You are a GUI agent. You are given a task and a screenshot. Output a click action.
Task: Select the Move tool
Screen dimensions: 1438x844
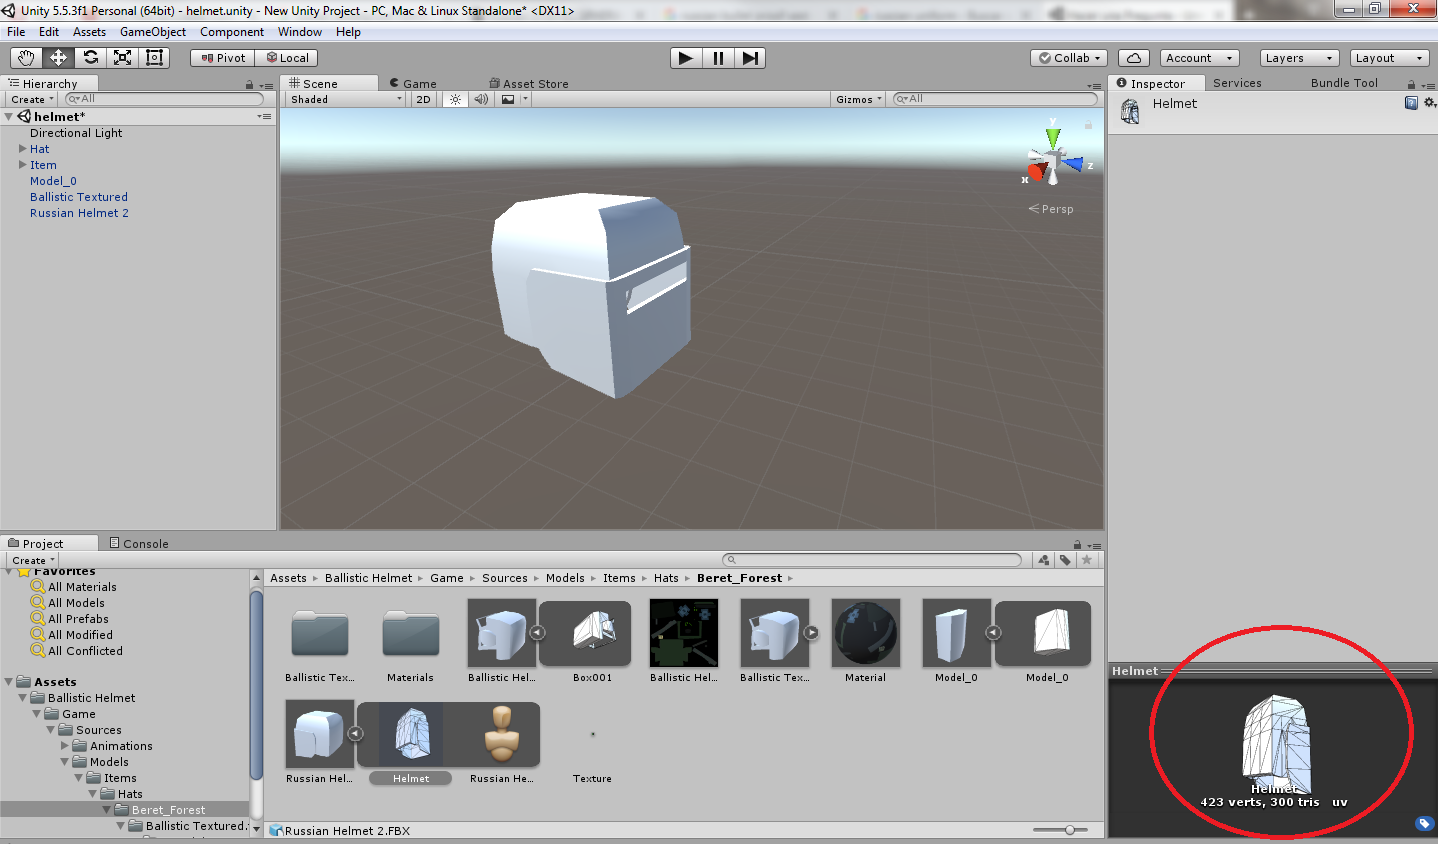click(58, 58)
